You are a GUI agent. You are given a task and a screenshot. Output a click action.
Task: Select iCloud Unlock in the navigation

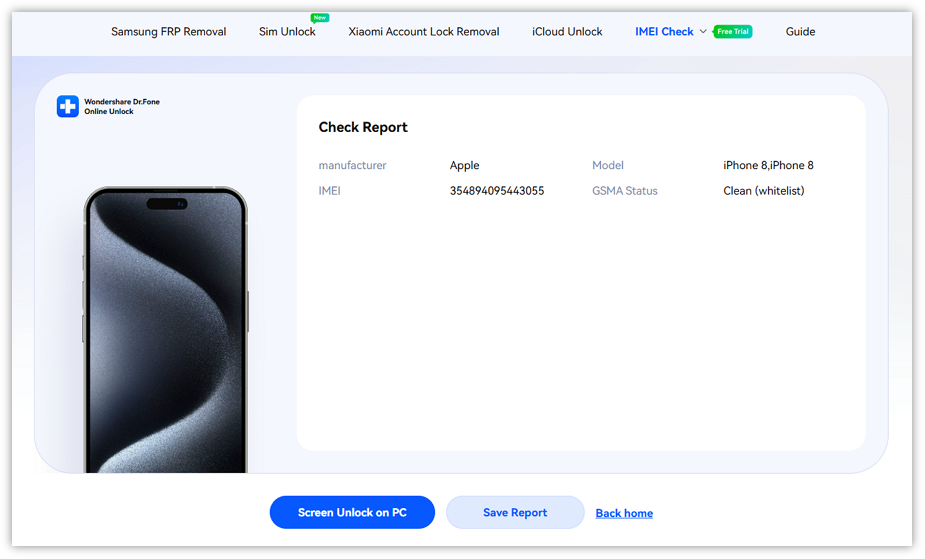click(567, 32)
